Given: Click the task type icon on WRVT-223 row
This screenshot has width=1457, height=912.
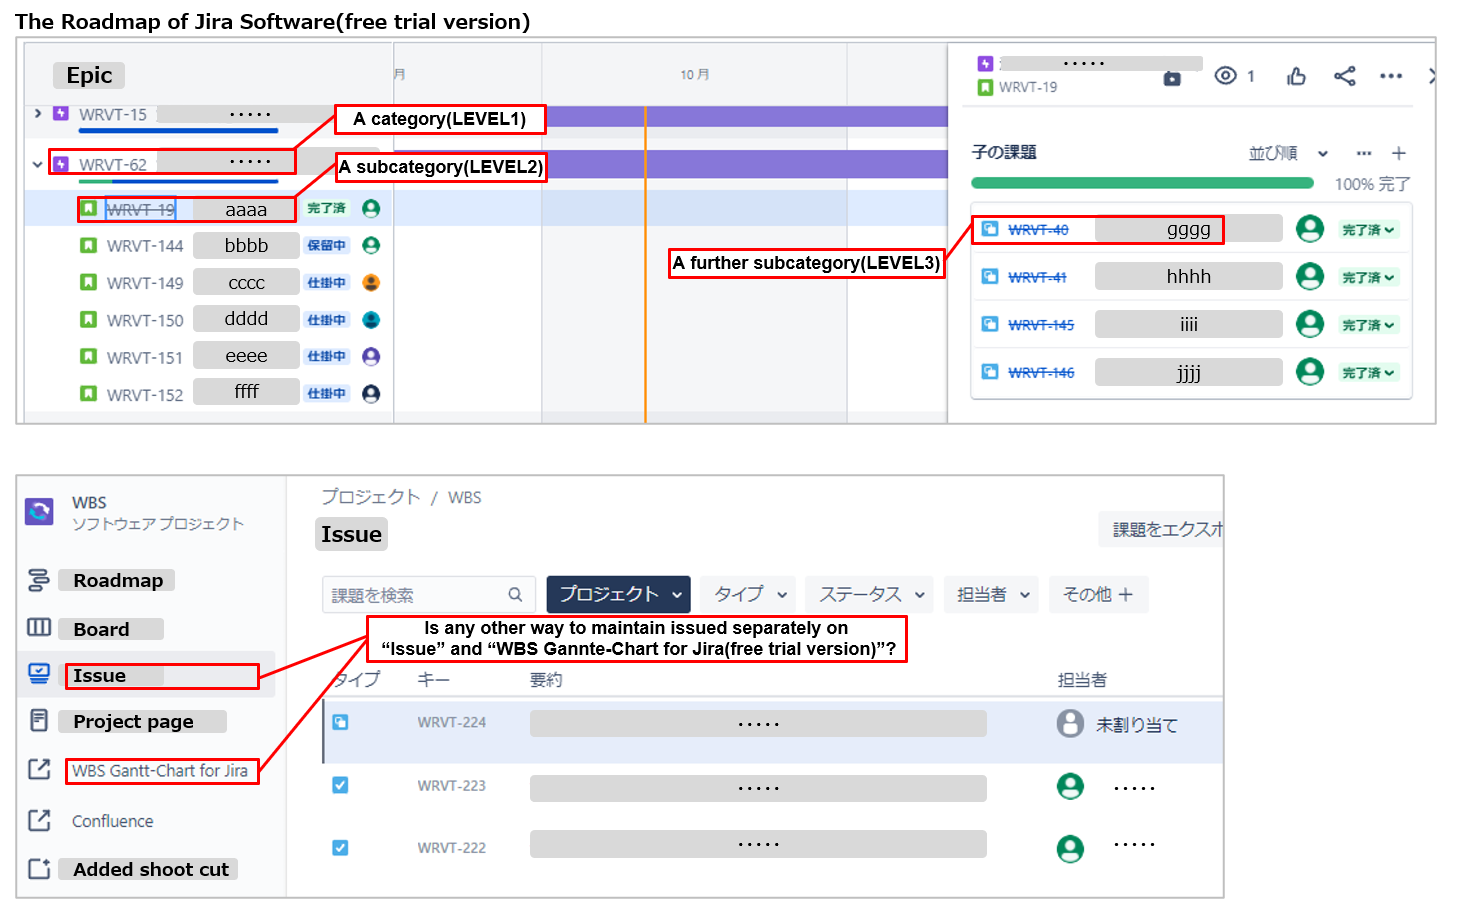Looking at the screenshot, I should [340, 785].
